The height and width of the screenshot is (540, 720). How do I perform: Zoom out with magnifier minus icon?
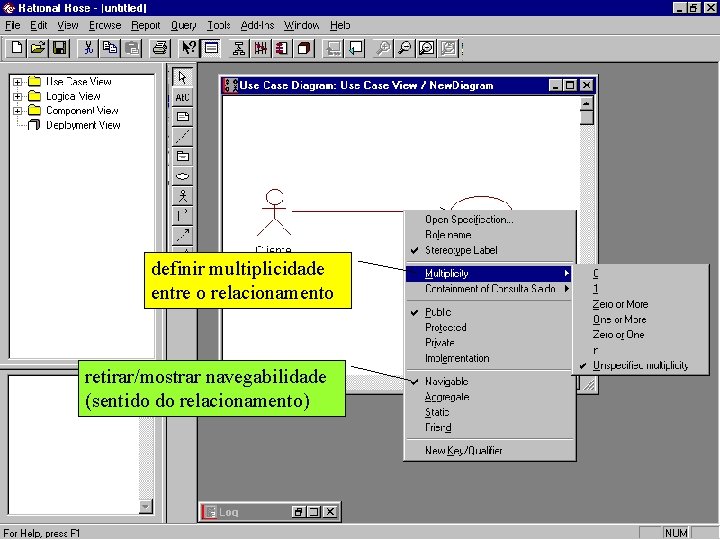tap(405, 48)
